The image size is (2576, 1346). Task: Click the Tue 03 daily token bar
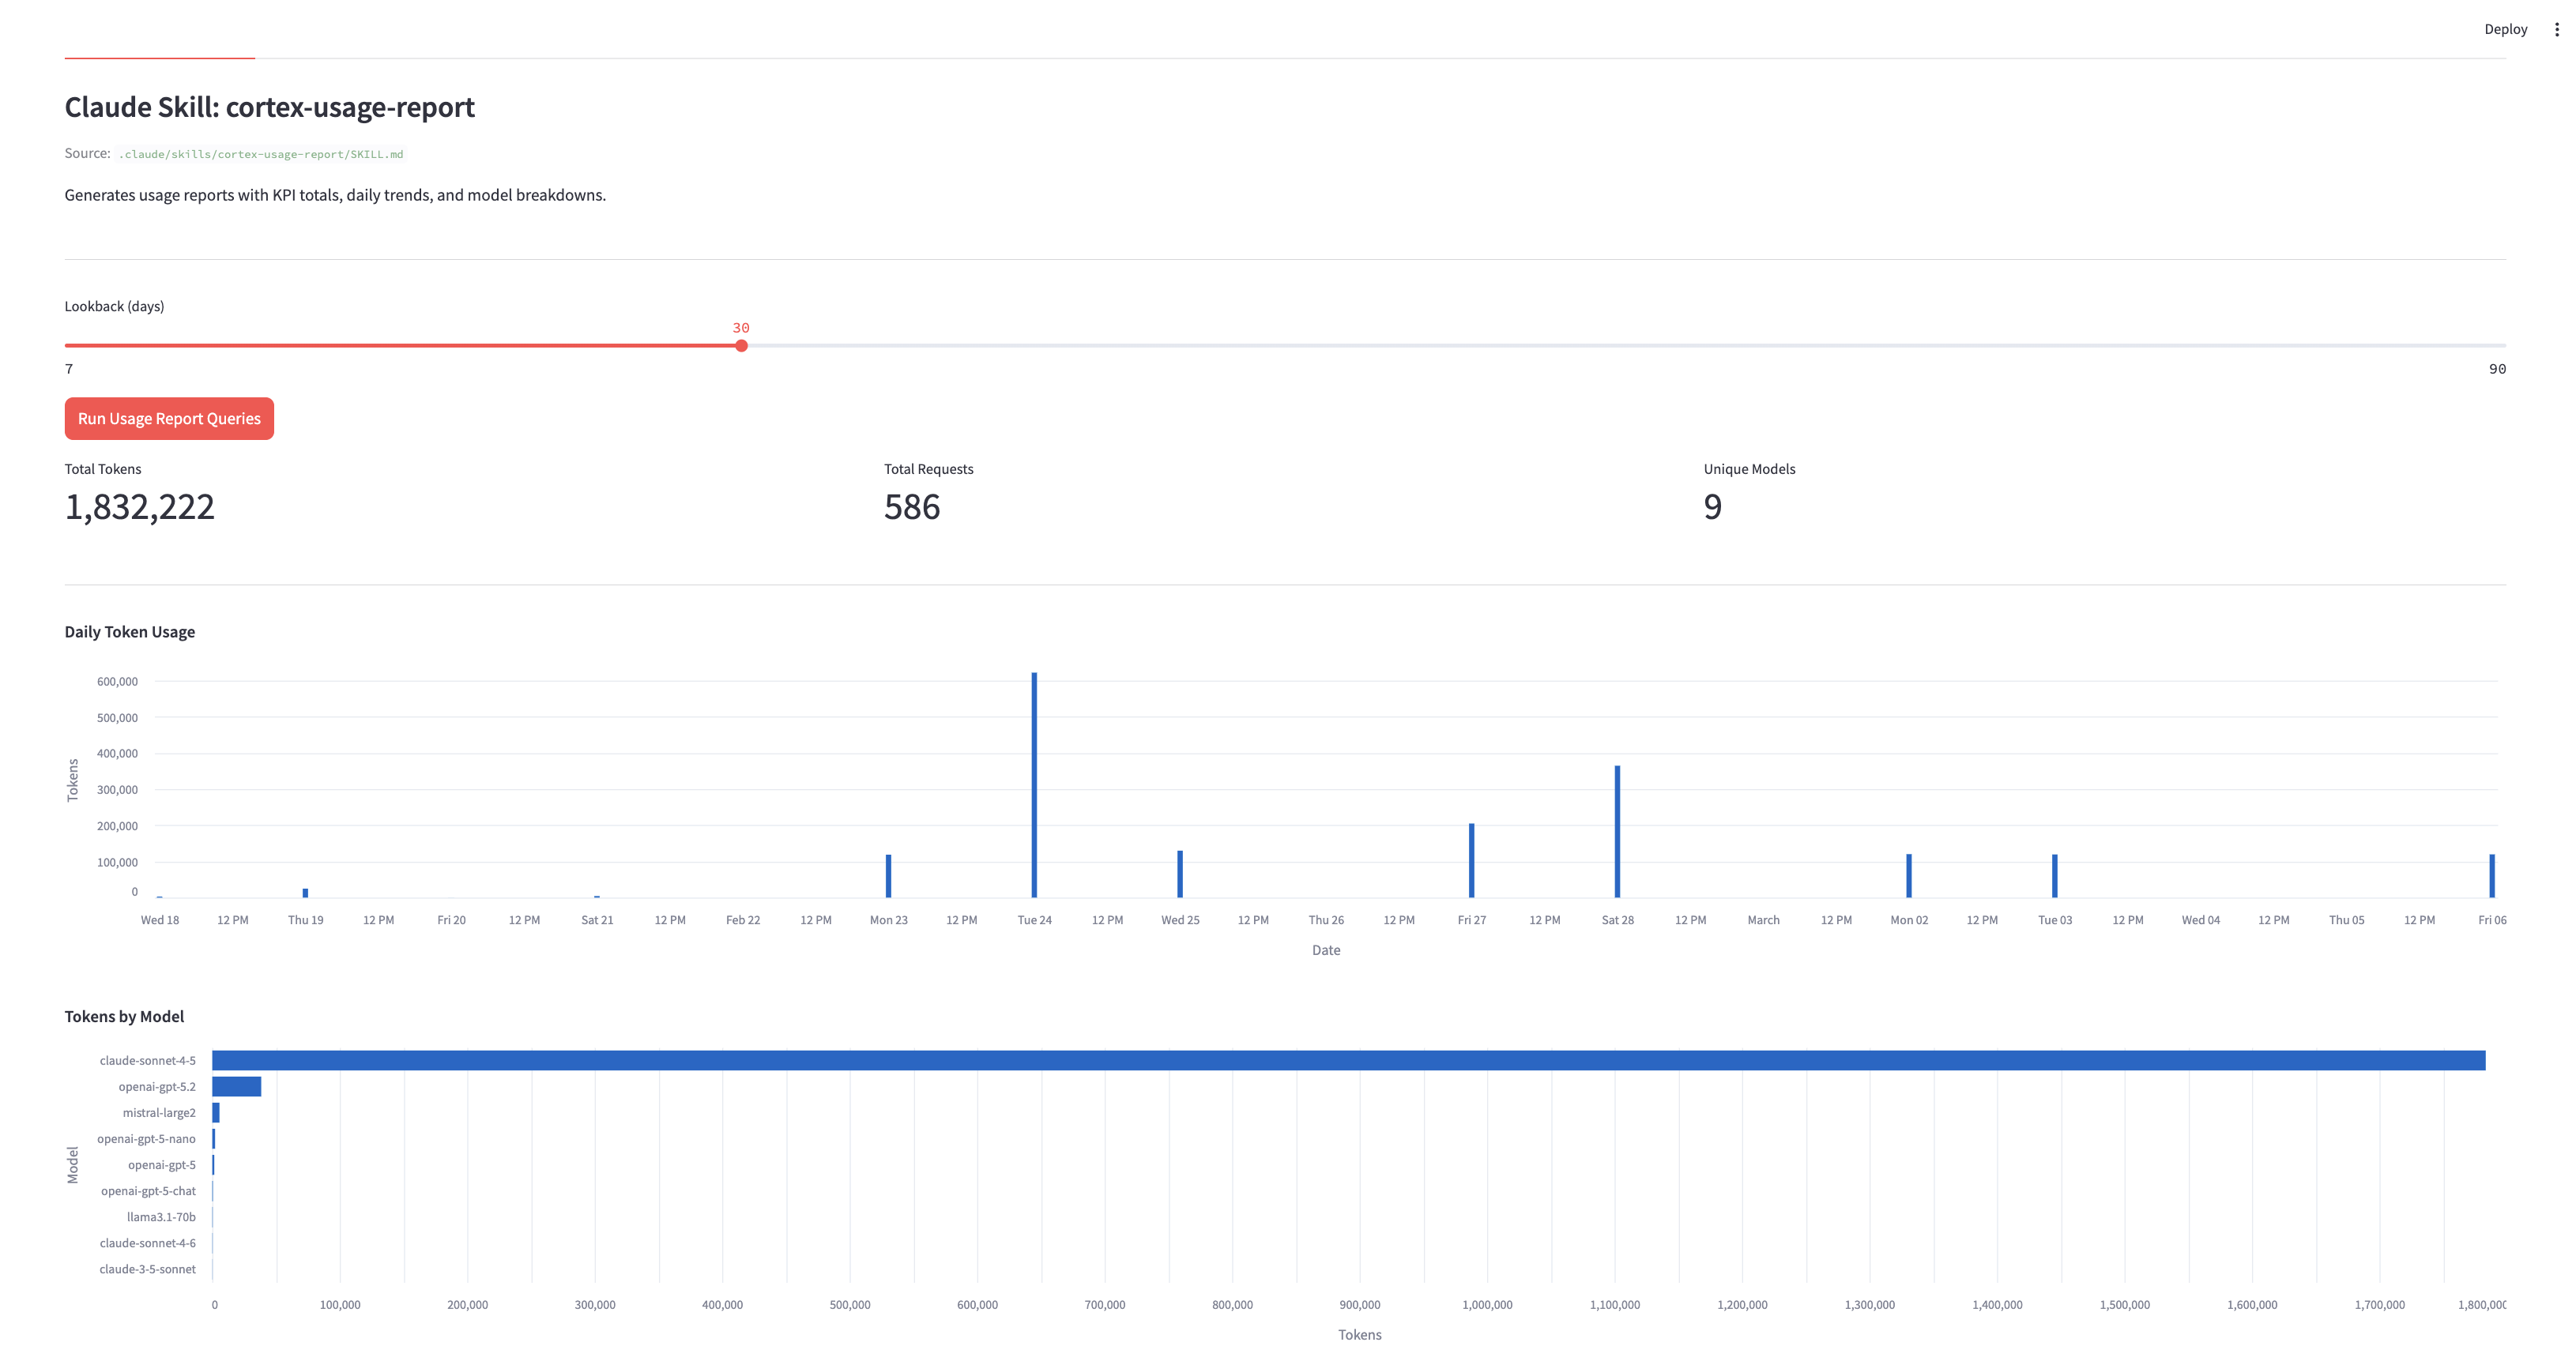(2054, 876)
